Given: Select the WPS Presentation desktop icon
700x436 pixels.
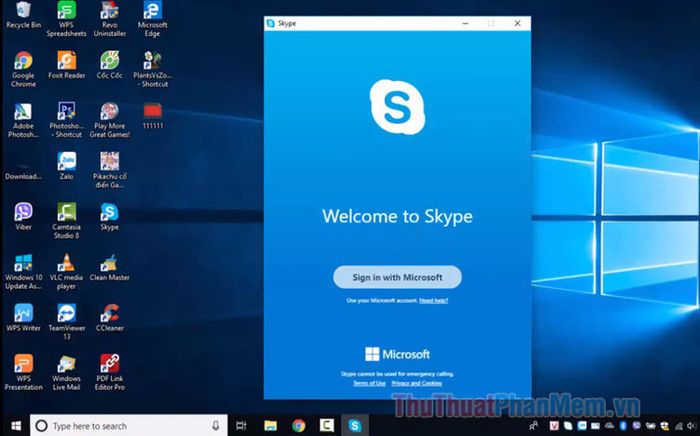Looking at the screenshot, I should click(23, 372).
